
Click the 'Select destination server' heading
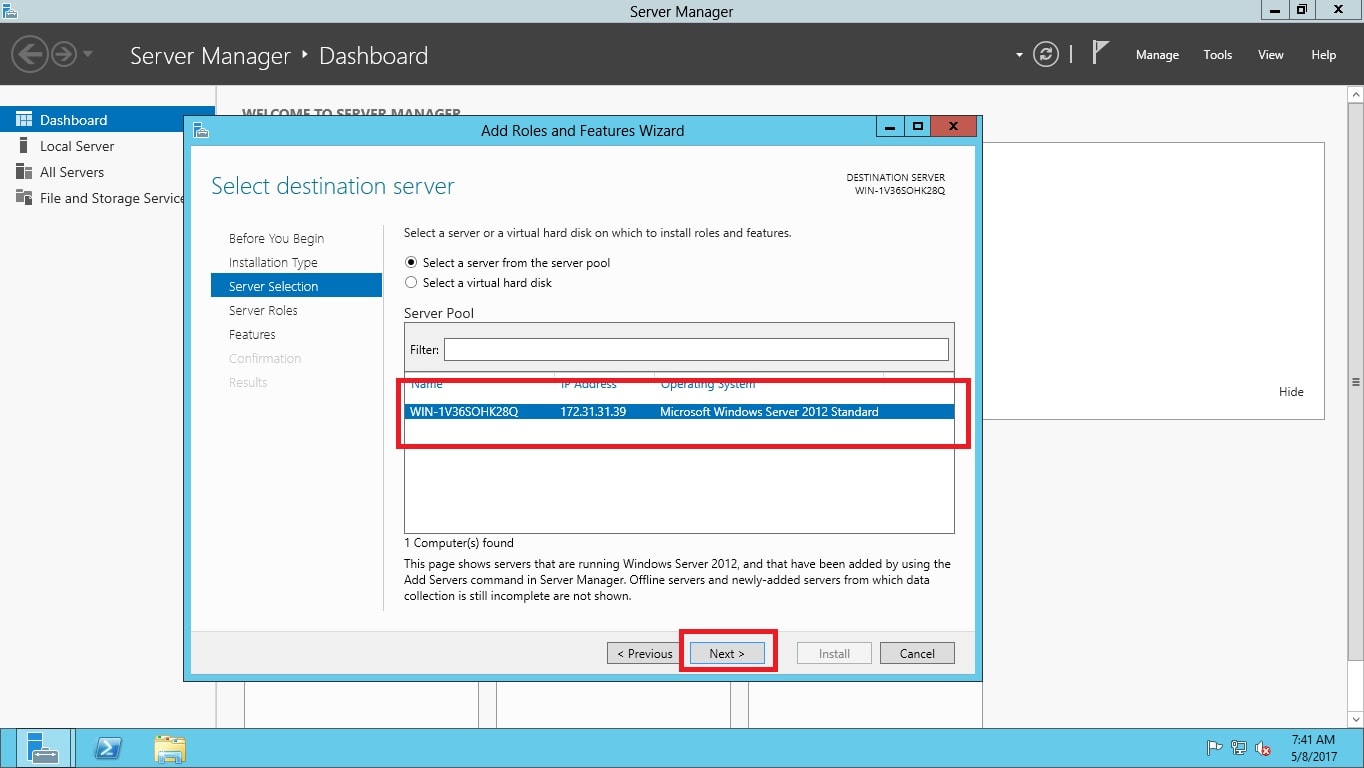(333, 186)
